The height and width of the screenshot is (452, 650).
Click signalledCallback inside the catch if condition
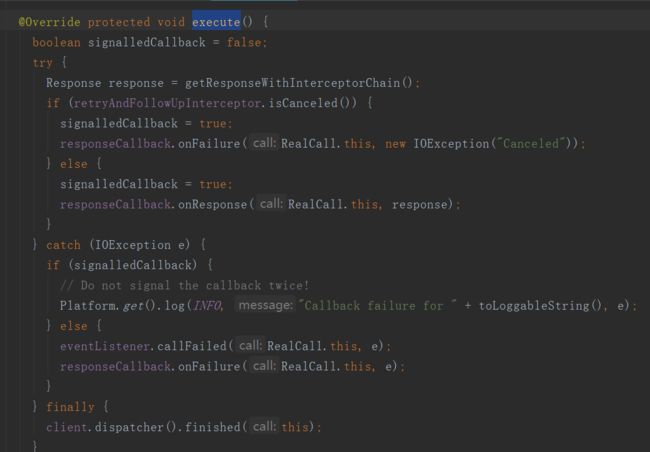(133, 265)
